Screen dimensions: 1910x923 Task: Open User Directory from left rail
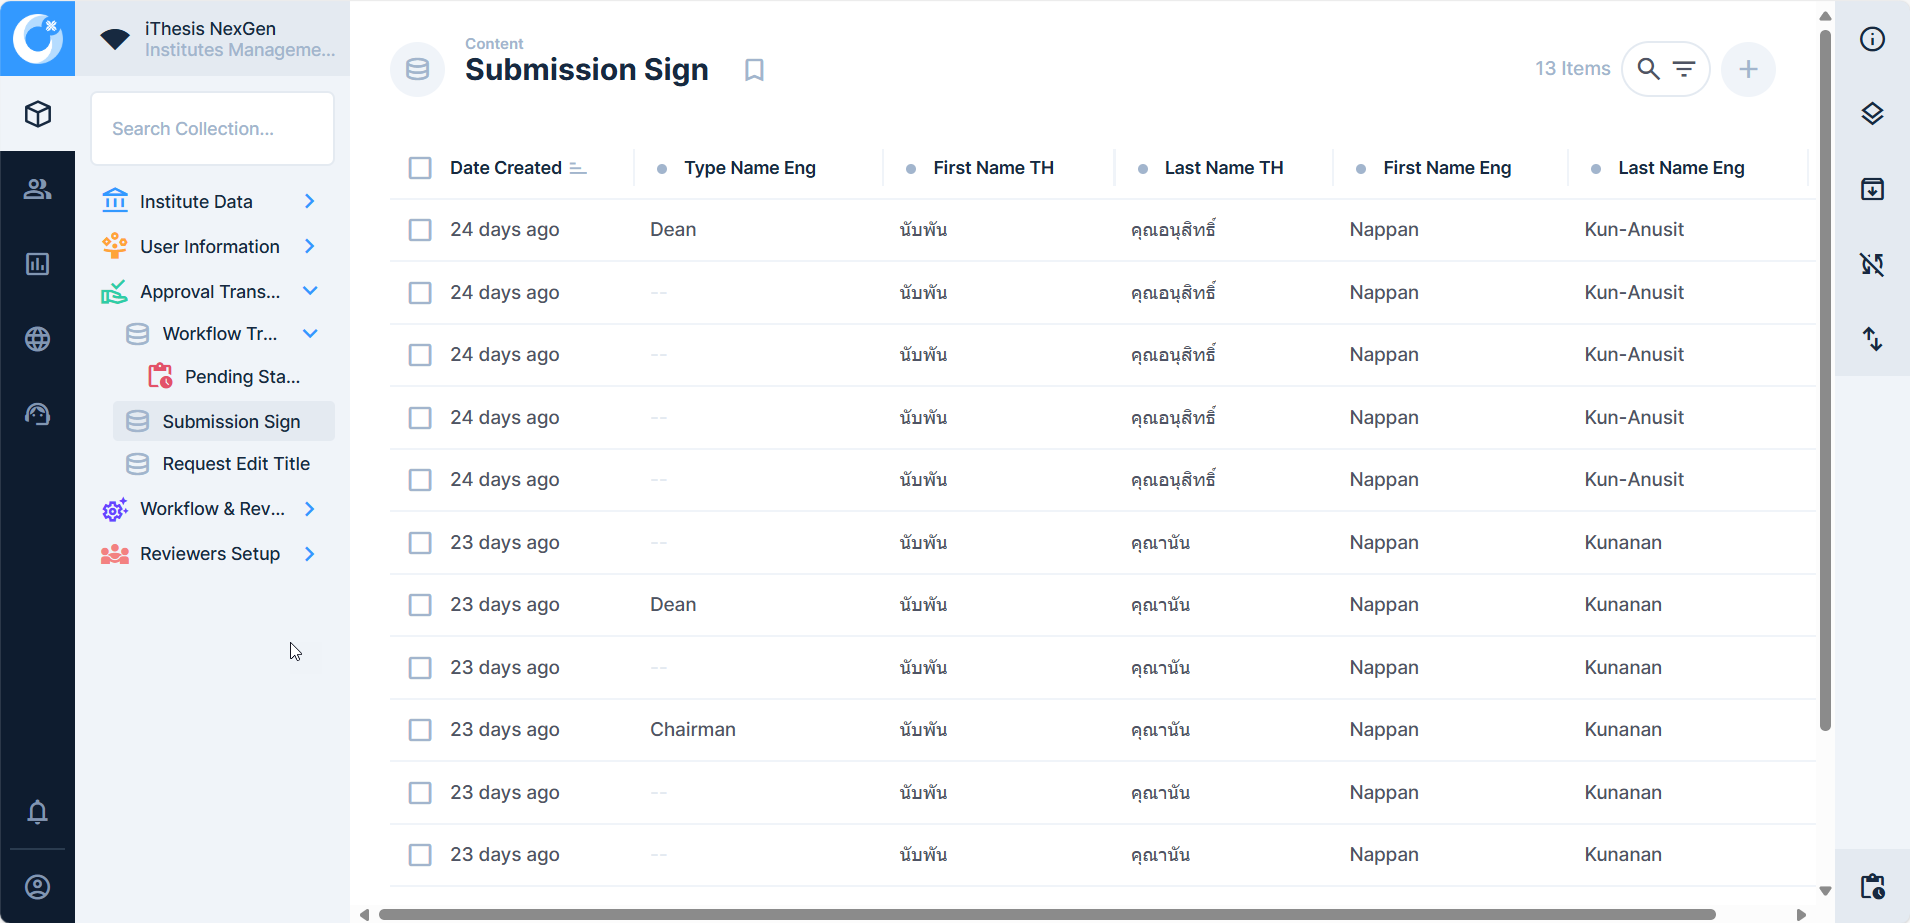[x=38, y=189]
